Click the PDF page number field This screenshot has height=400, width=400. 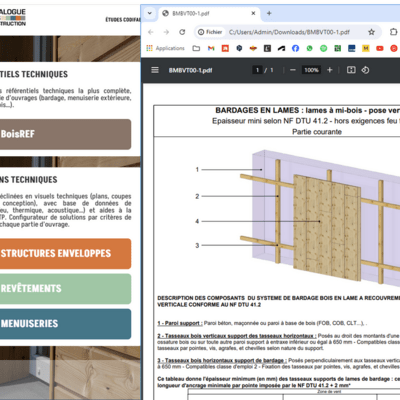[257, 70]
